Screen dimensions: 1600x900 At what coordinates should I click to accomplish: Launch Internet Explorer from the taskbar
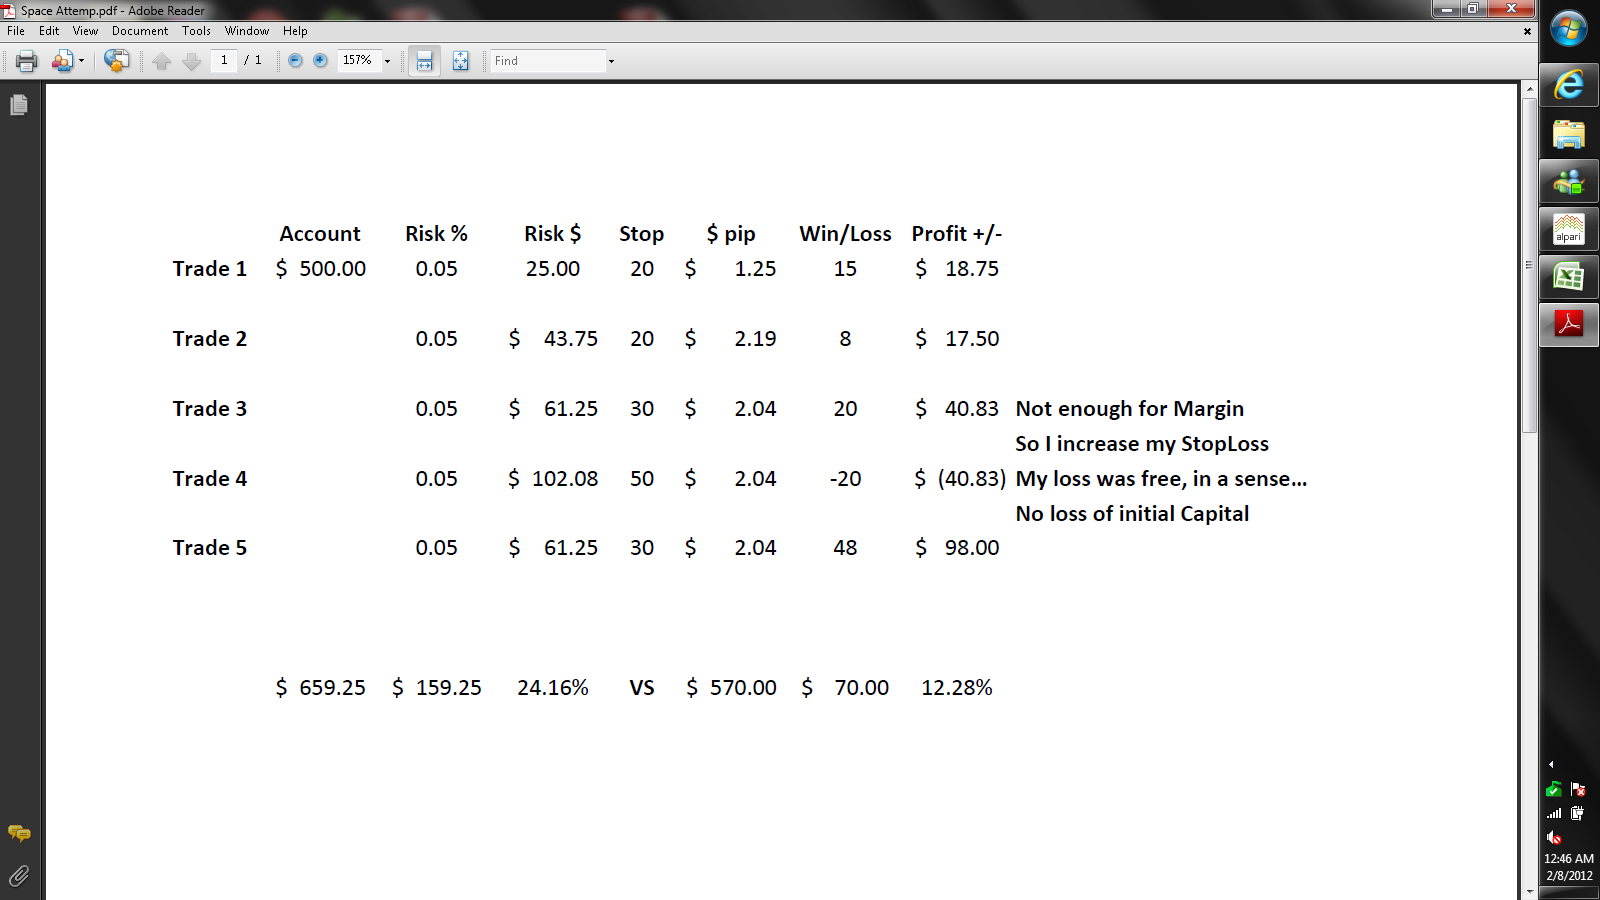click(x=1569, y=85)
